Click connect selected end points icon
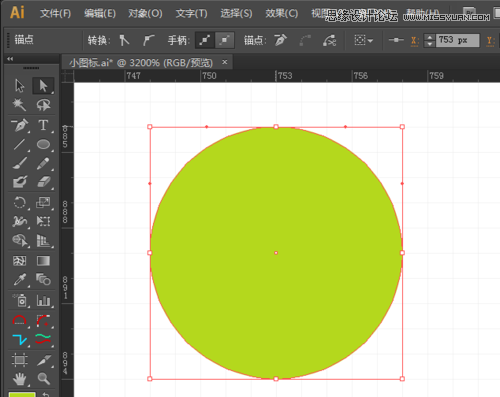 coord(305,40)
